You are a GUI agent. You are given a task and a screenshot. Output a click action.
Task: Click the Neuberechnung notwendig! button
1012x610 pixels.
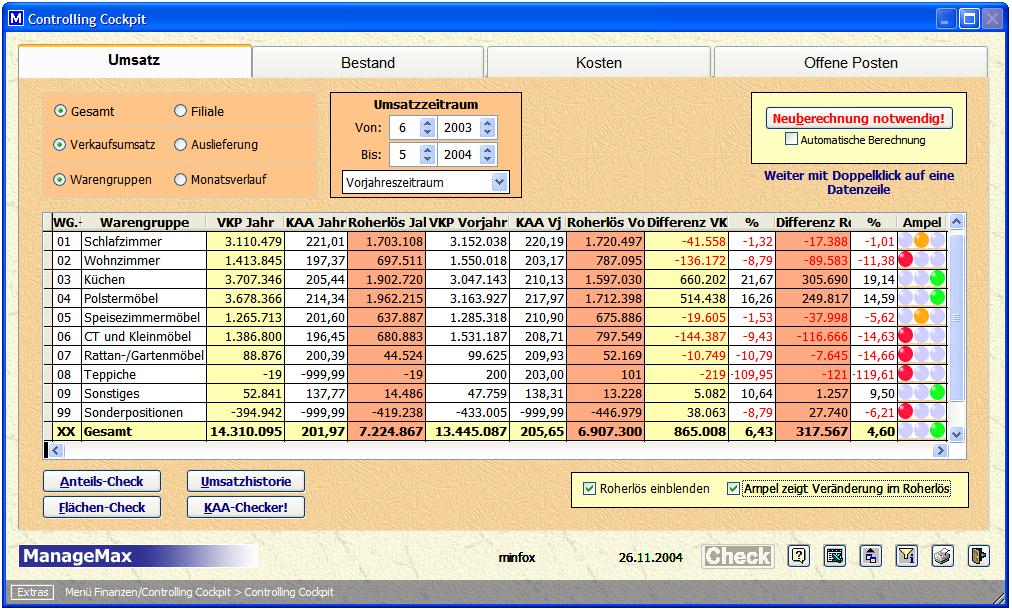pyautogui.click(x=859, y=118)
